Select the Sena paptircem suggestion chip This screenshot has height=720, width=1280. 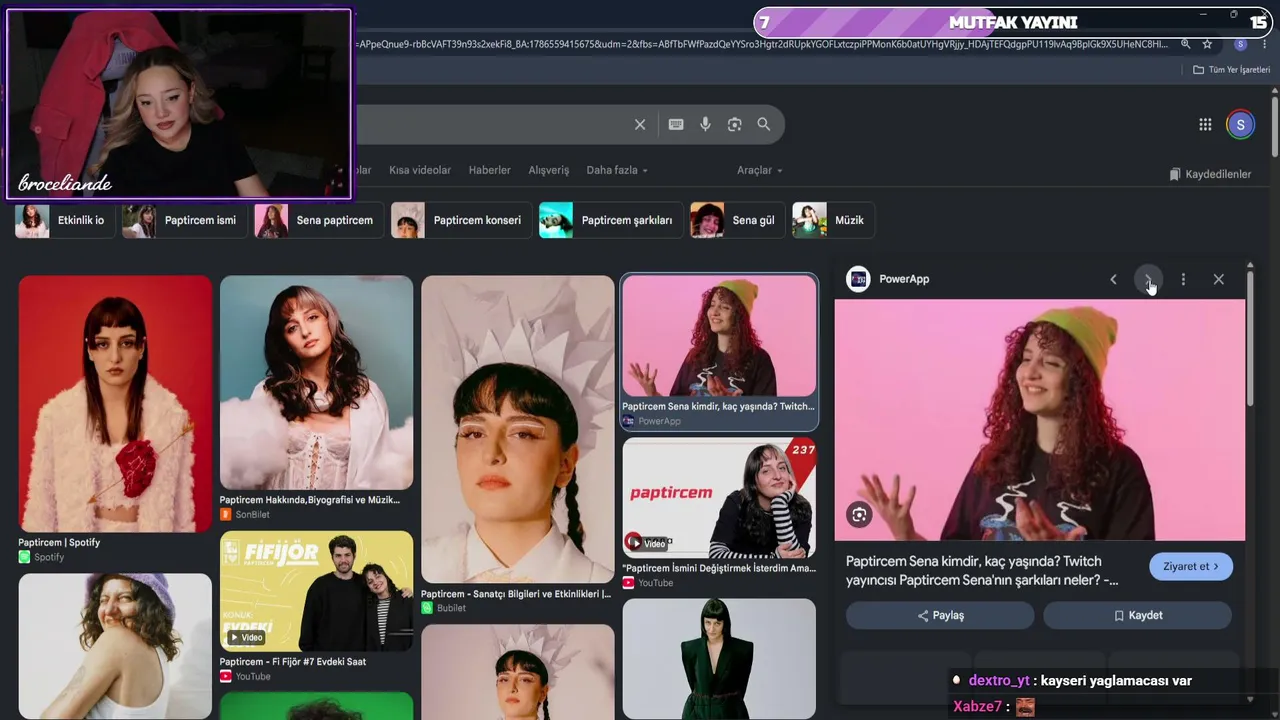[319, 220]
